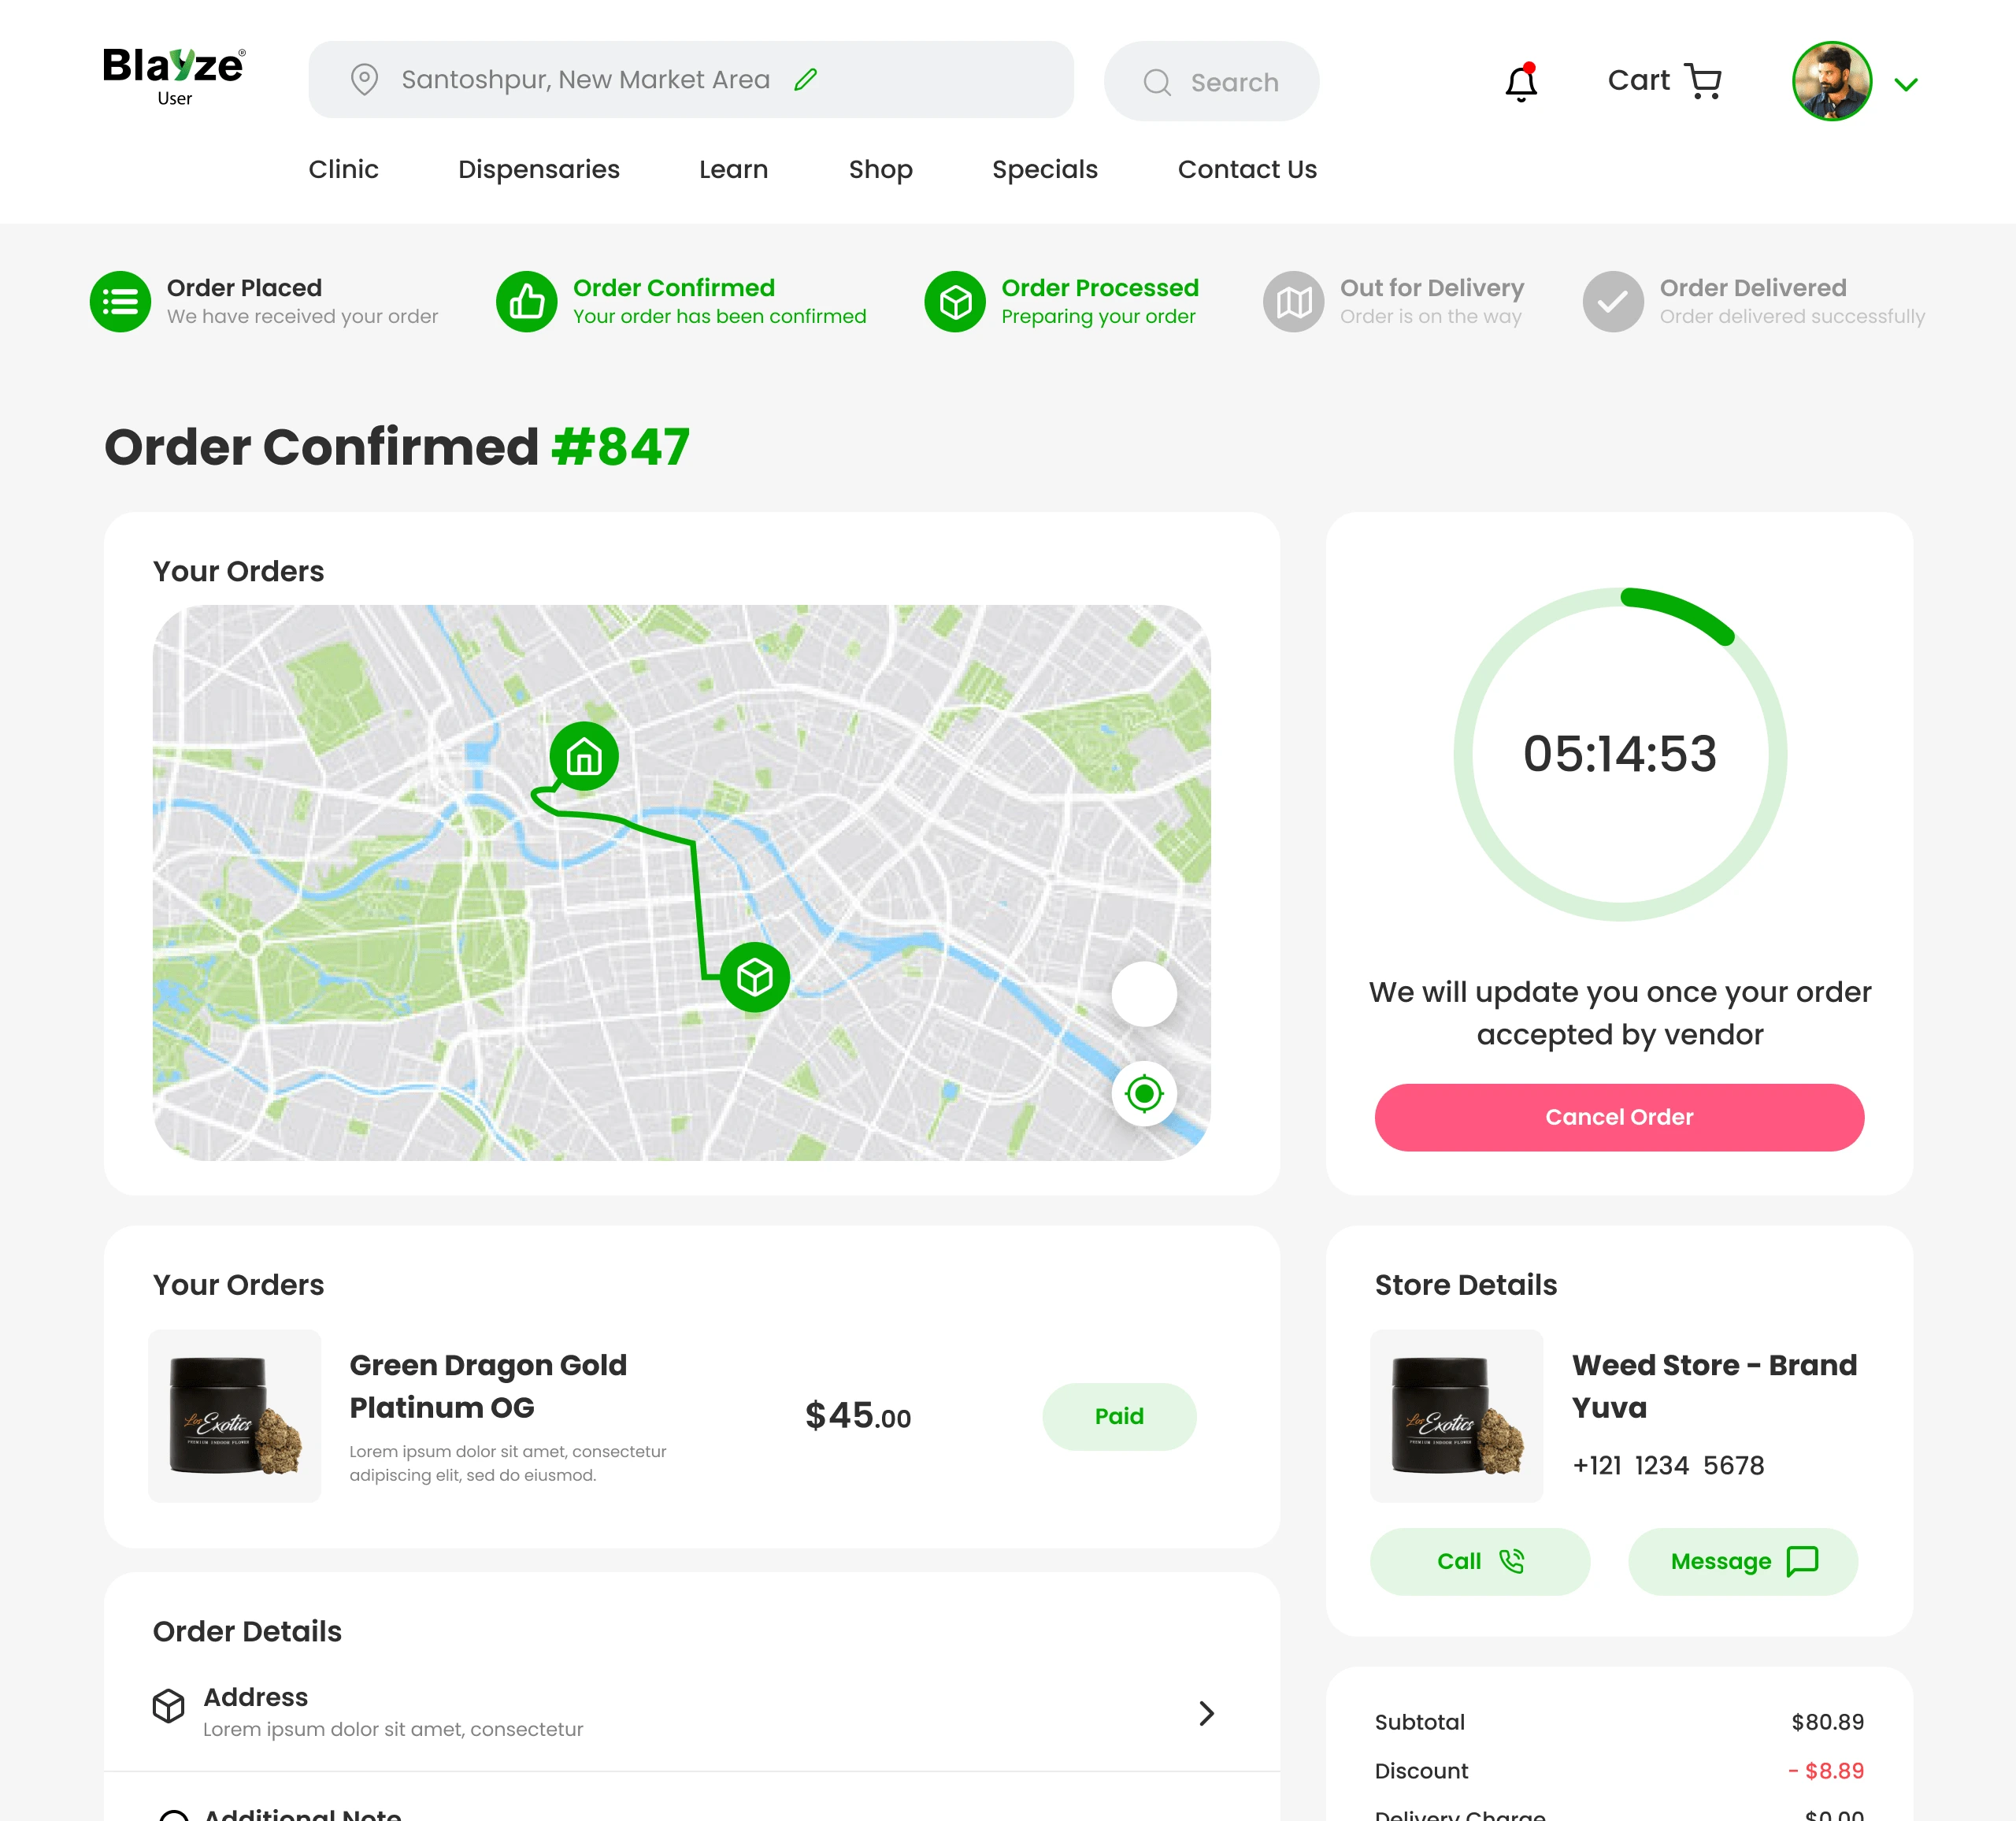This screenshot has width=2016, height=1821.
Task: Click the delivery timer progress indicator
Action: point(1619,755)
